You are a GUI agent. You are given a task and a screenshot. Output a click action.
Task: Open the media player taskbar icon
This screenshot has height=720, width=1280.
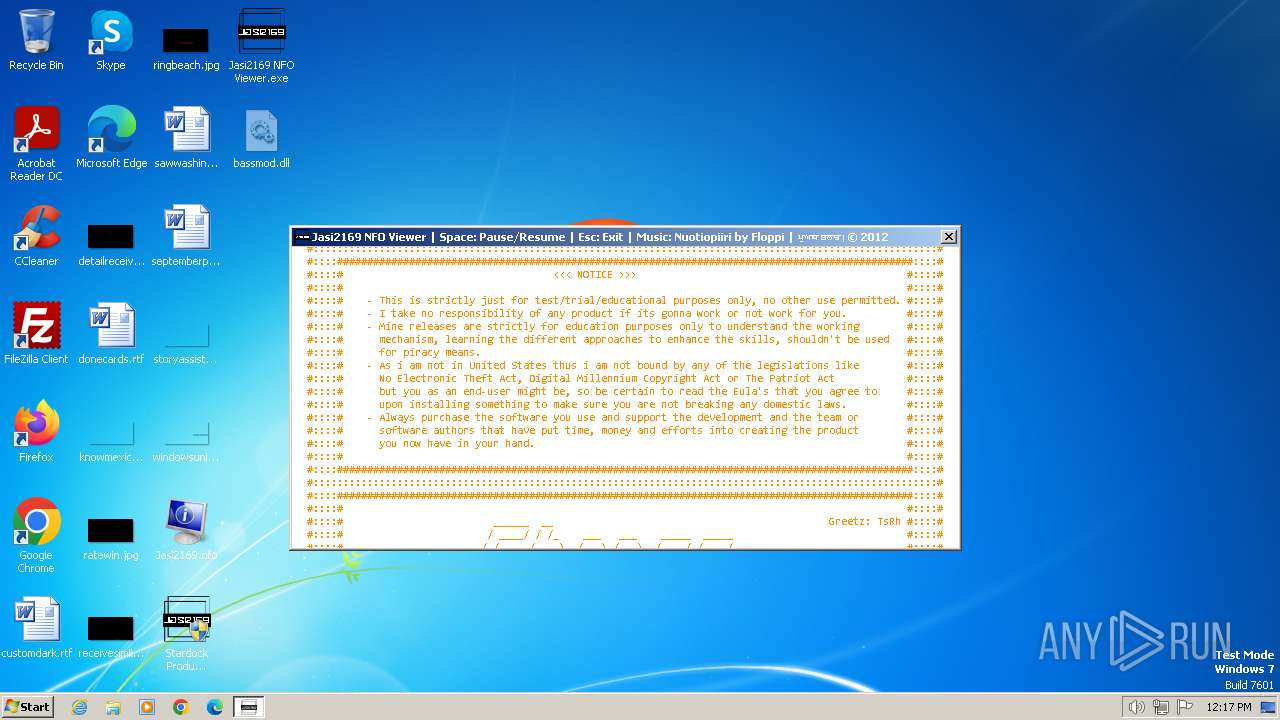pos(147,707)
